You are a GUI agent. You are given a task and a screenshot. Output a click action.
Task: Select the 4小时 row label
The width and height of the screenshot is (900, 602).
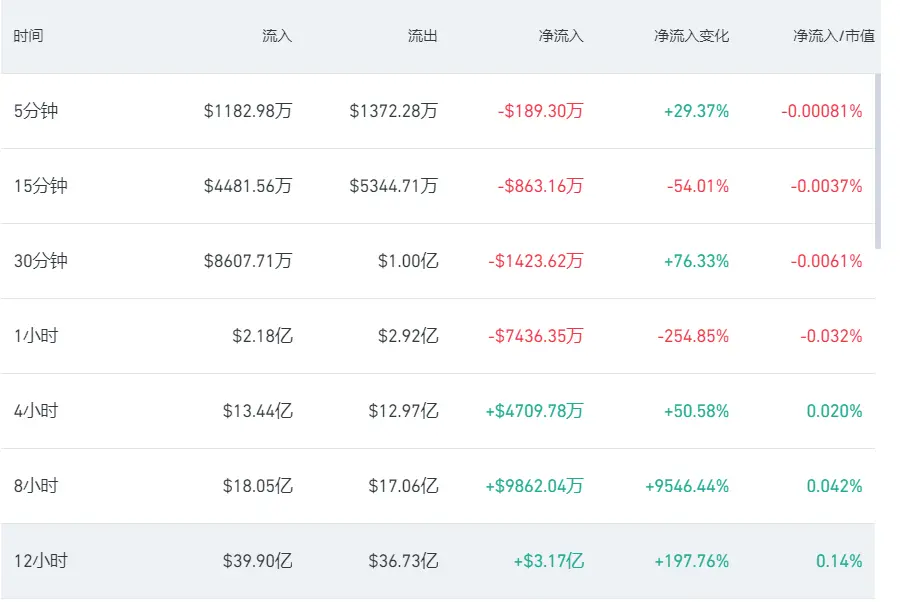pos(36,411)
